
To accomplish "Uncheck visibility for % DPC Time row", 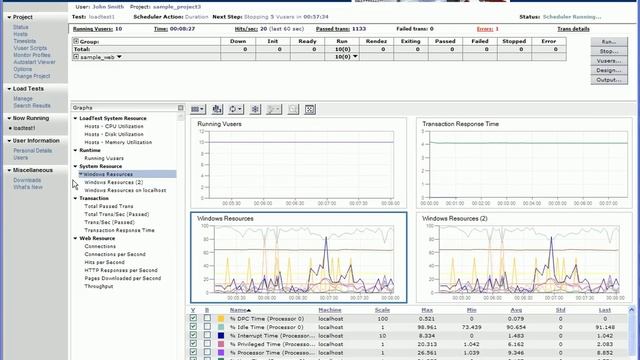I will [x=193, y=318].
